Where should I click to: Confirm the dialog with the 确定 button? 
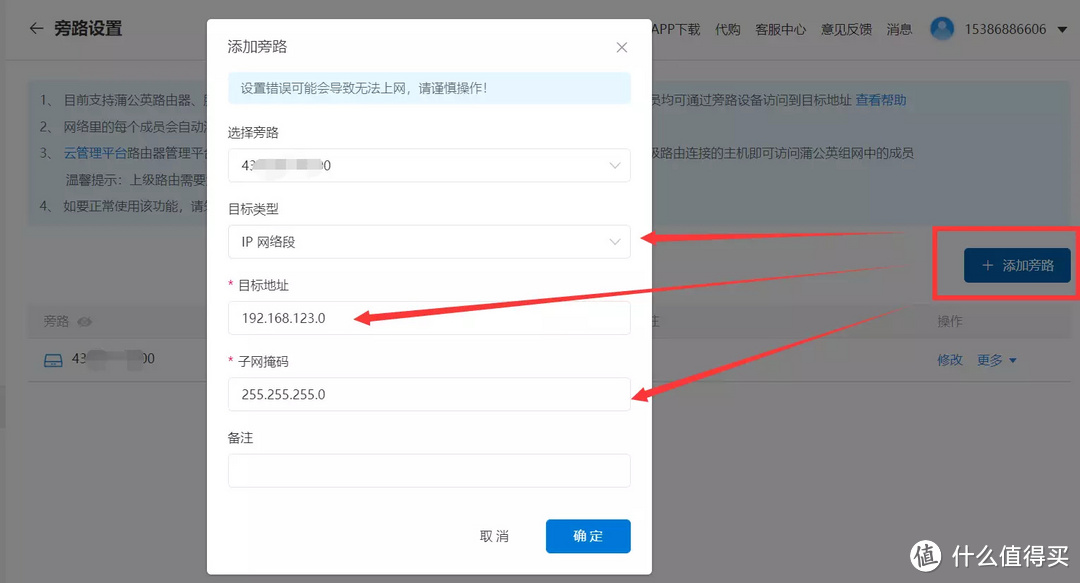588,536
